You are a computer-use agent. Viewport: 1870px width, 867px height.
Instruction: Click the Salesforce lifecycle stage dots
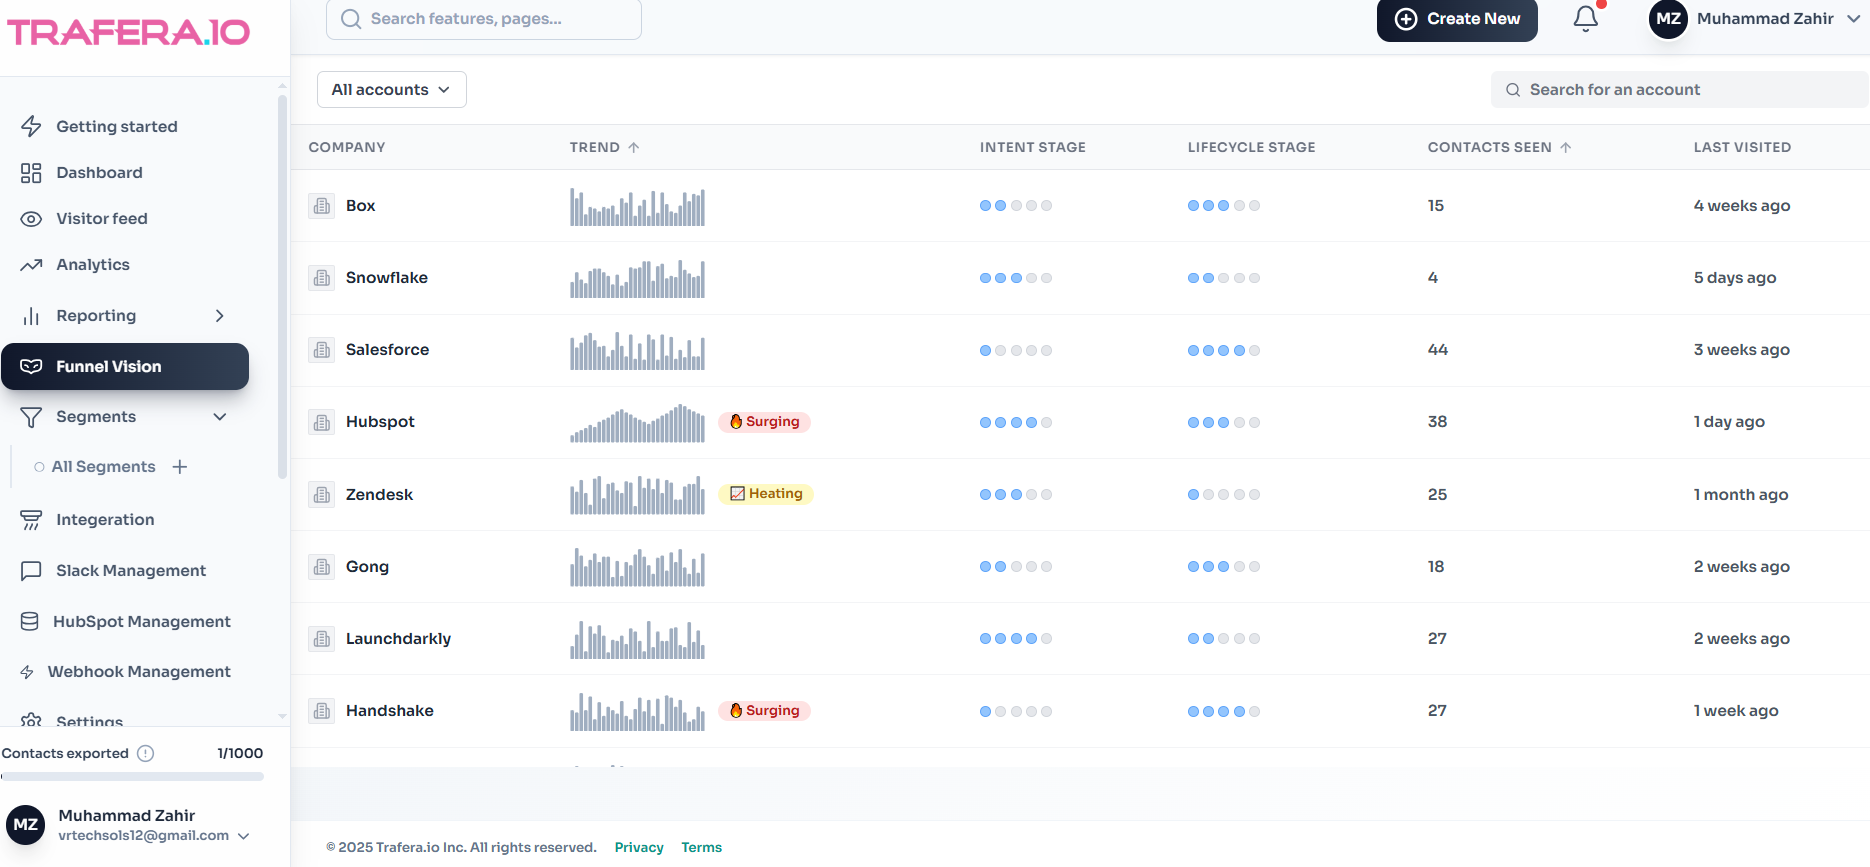coord(1224,350)
